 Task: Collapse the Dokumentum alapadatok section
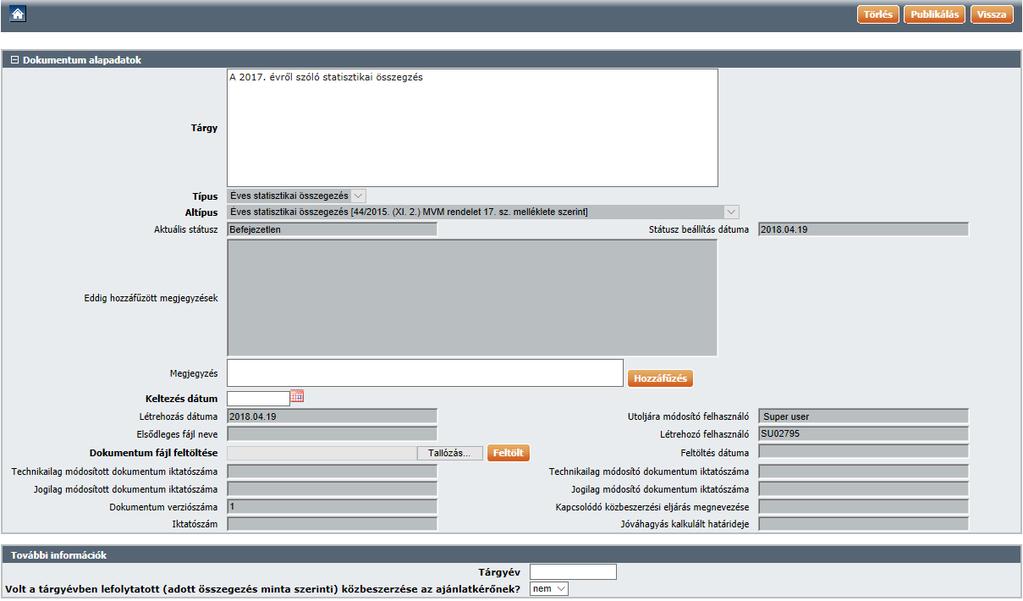click(x=15, y=60)
